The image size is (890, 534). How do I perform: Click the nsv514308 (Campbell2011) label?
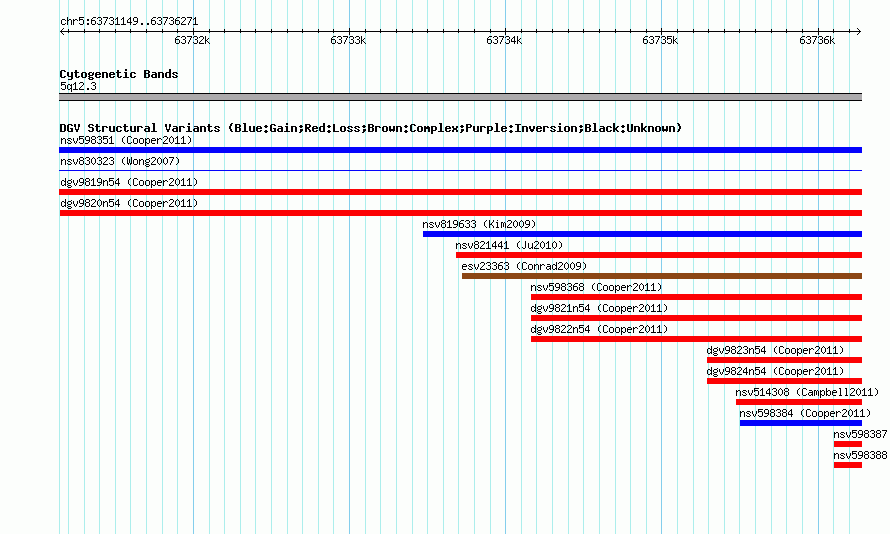[807, 392]
